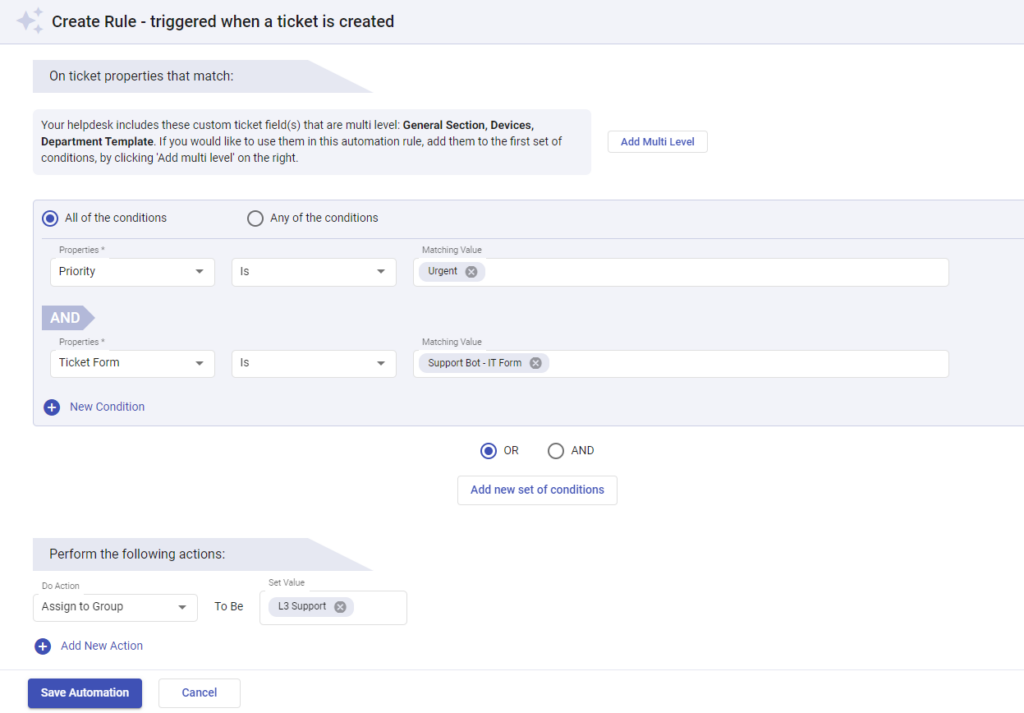Click Add new set of conditions
This screenshot has width=1024, height=713.
(536, 489)
